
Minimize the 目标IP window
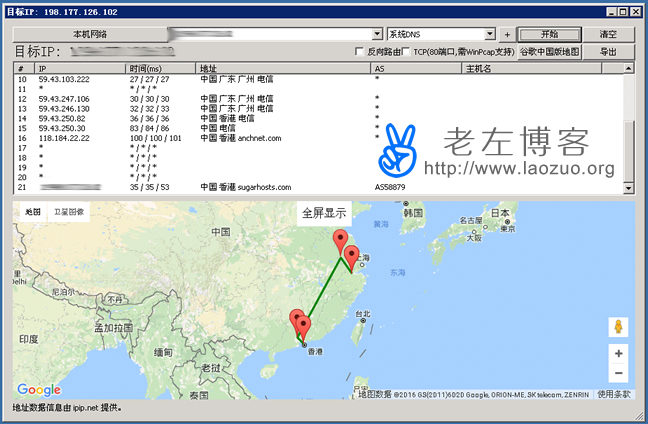point(611,12)
